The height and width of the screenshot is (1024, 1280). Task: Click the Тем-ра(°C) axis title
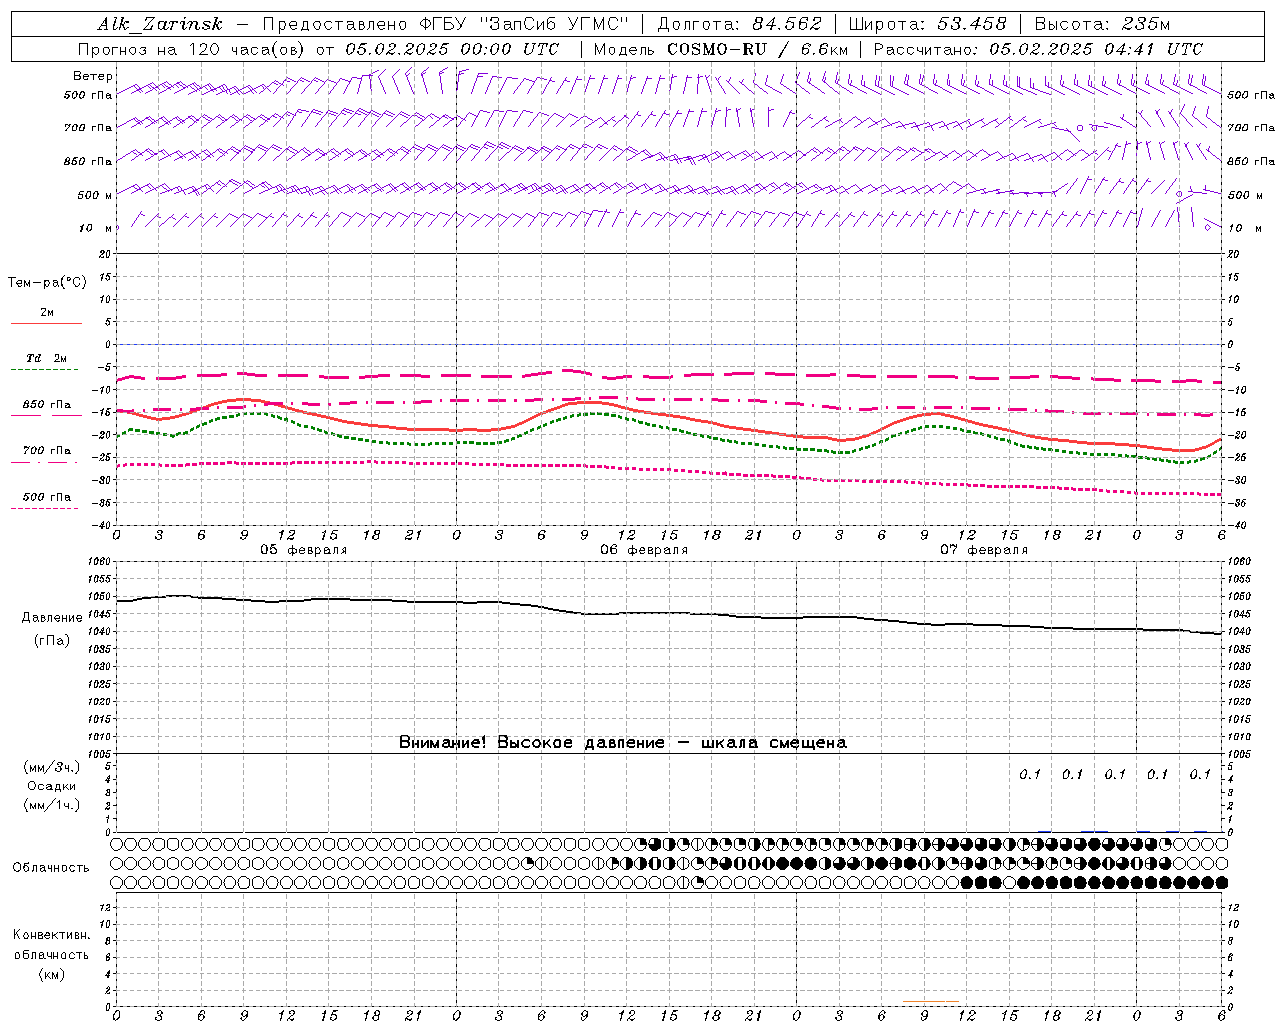[47, 283]
